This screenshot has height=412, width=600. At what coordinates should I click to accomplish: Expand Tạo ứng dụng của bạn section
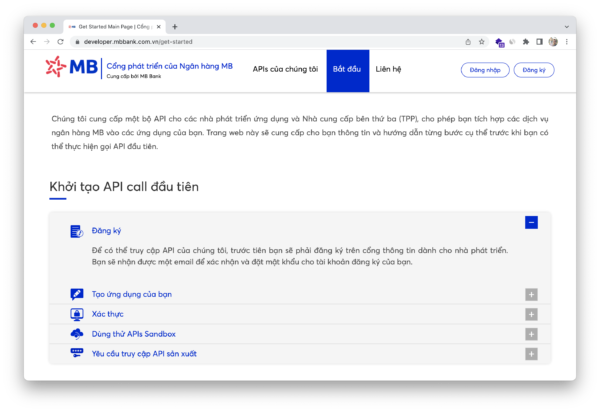coord(531,294)
